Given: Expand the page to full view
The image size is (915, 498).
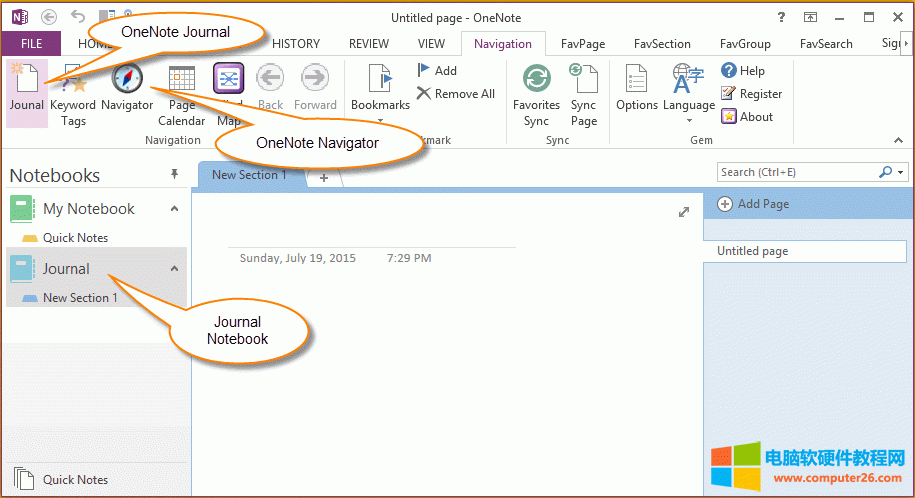Looking at the screenshot, I should coord(684,212).
